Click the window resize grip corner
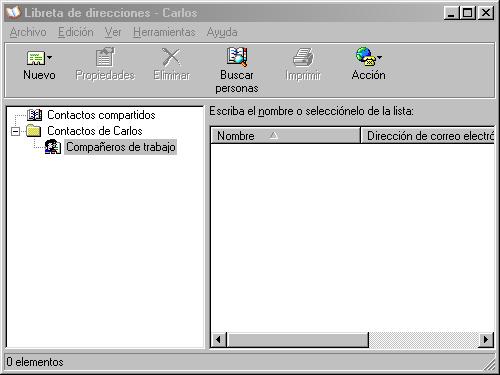 tap(489, 364)
